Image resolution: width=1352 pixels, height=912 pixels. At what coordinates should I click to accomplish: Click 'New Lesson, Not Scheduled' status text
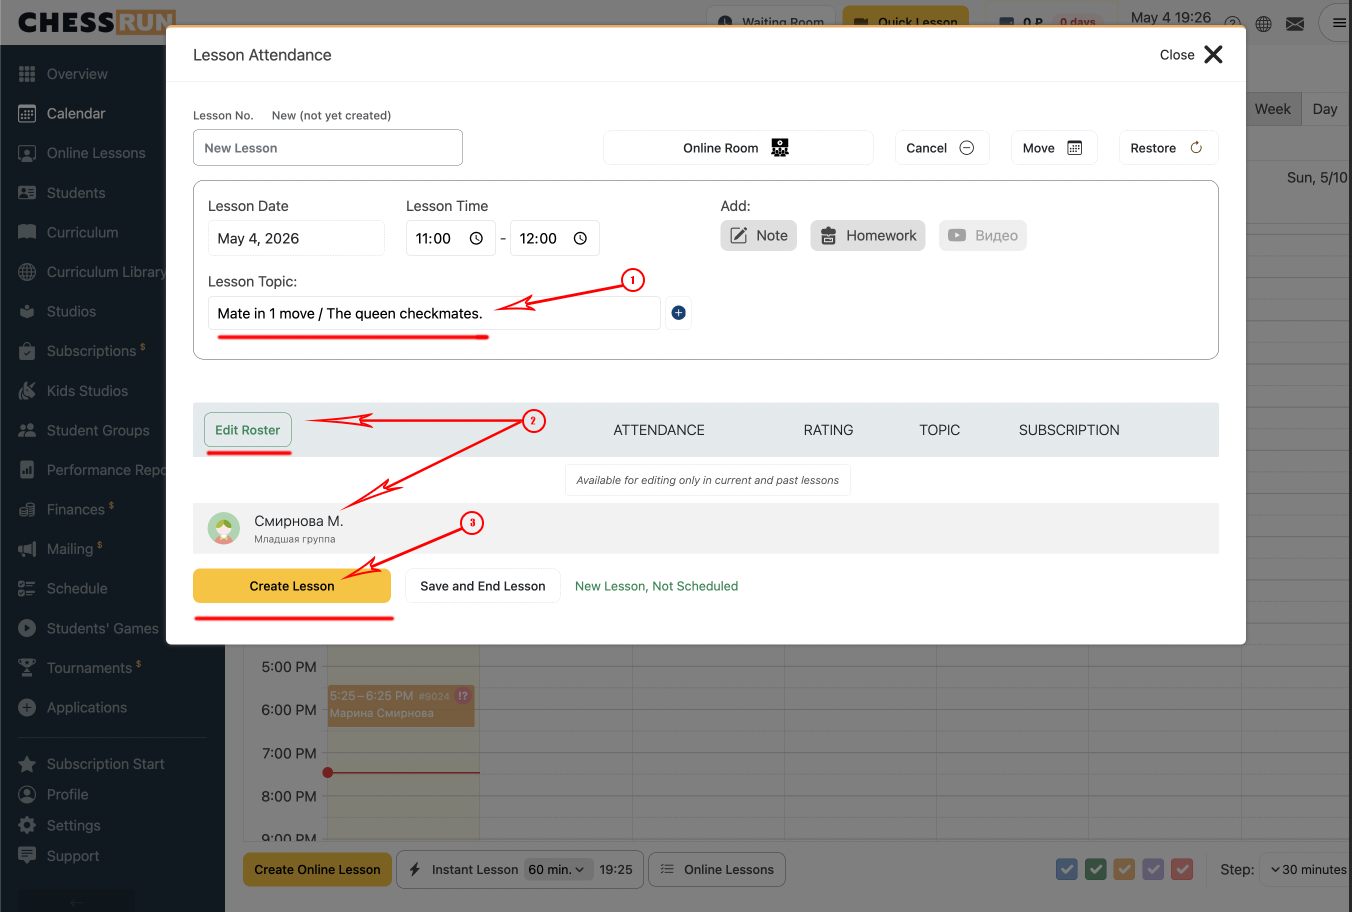tap(657, 586)
